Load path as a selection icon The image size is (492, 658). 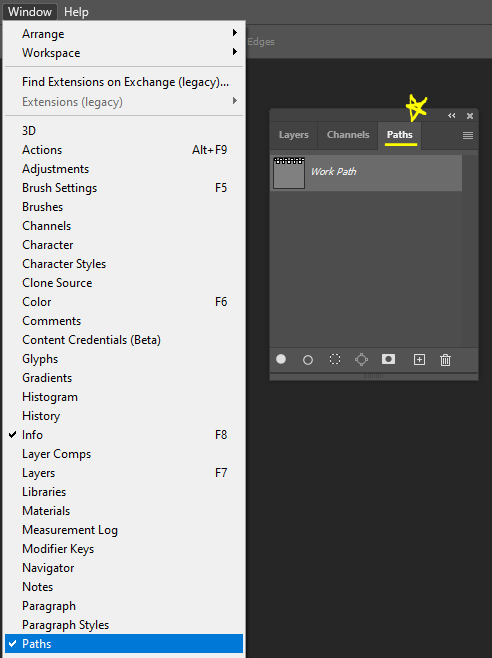tap(335, 359)
